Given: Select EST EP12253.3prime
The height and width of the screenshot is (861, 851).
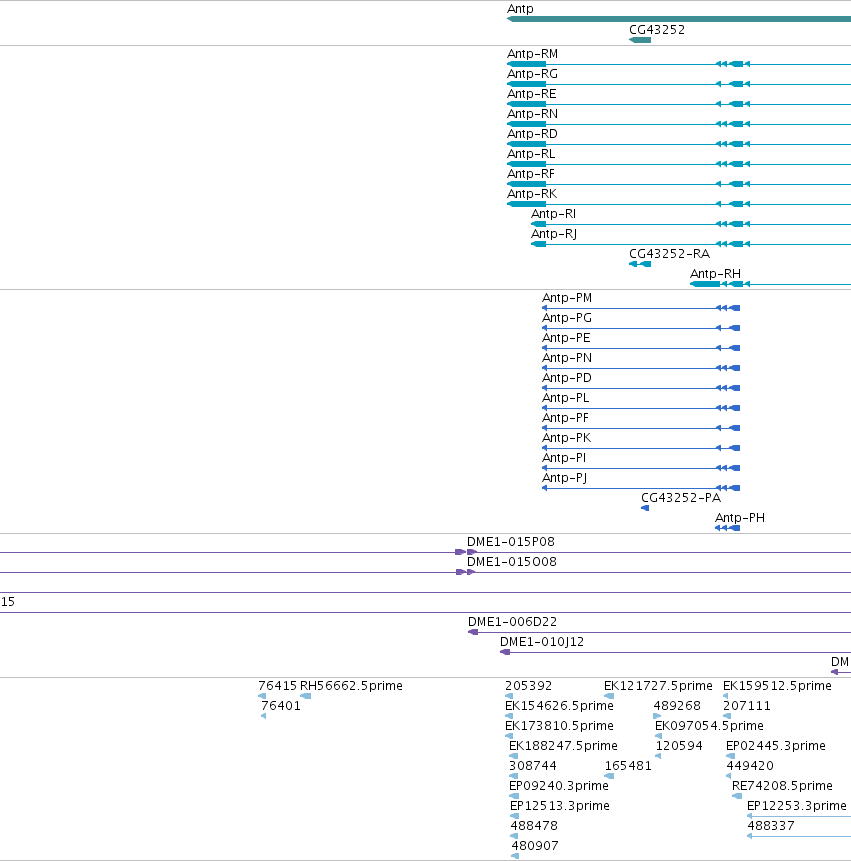Looking at the screenshot, I should click(x=797, y=806).
